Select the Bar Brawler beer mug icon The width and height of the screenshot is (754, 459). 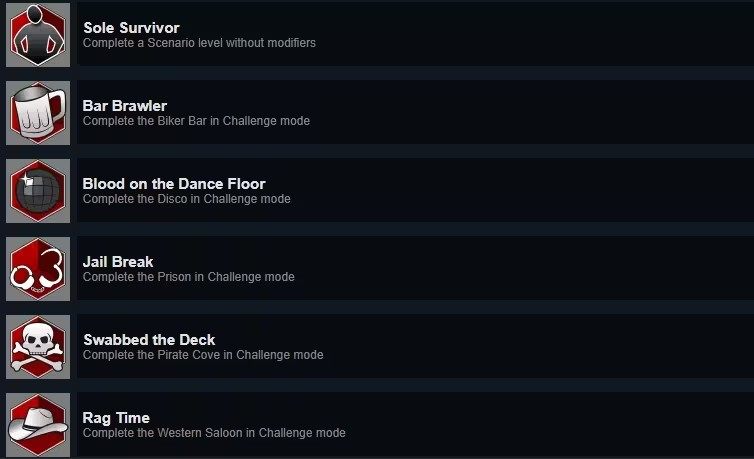tap(38, 112)
